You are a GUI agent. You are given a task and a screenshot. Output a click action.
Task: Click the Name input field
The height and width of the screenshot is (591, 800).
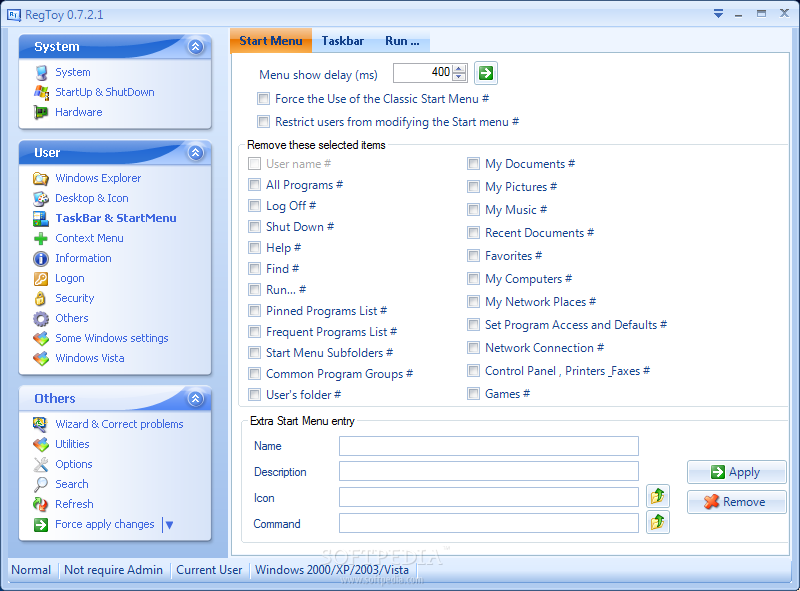point(489,446)
